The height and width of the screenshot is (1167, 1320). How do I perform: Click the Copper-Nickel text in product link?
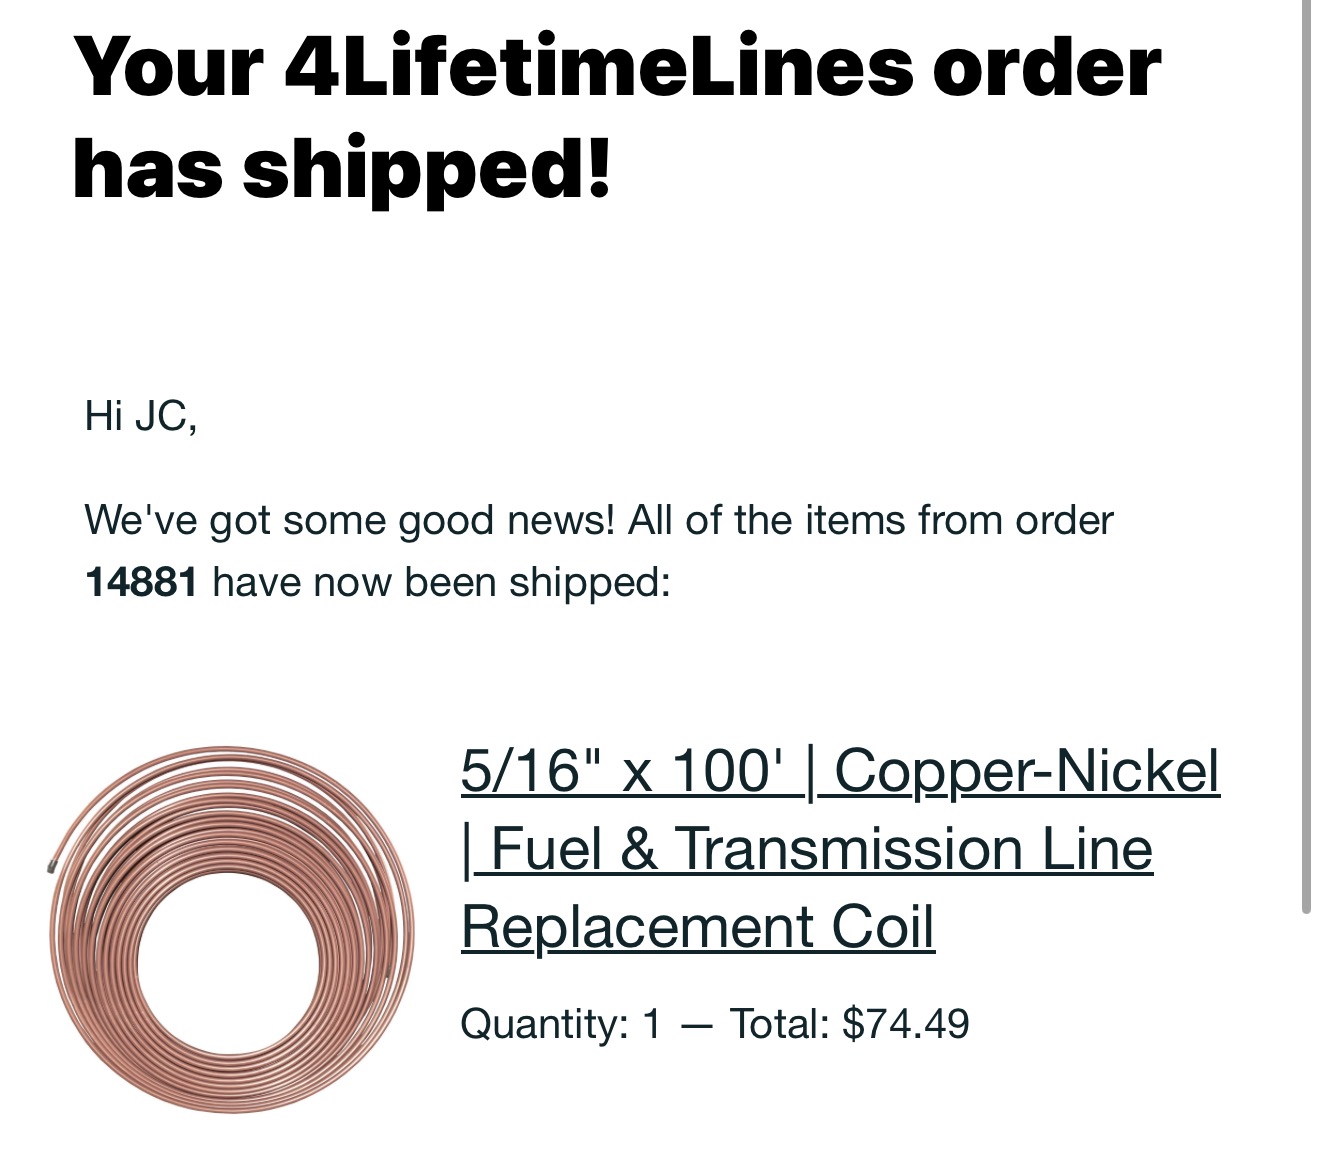coord(1028,772)
